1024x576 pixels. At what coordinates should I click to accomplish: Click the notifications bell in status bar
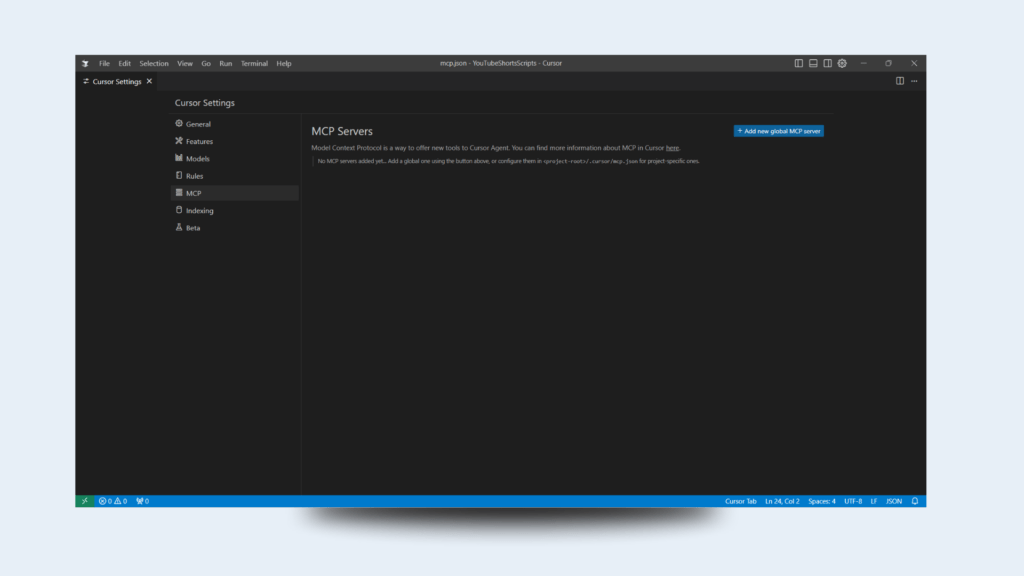click(x=914, y=501)
